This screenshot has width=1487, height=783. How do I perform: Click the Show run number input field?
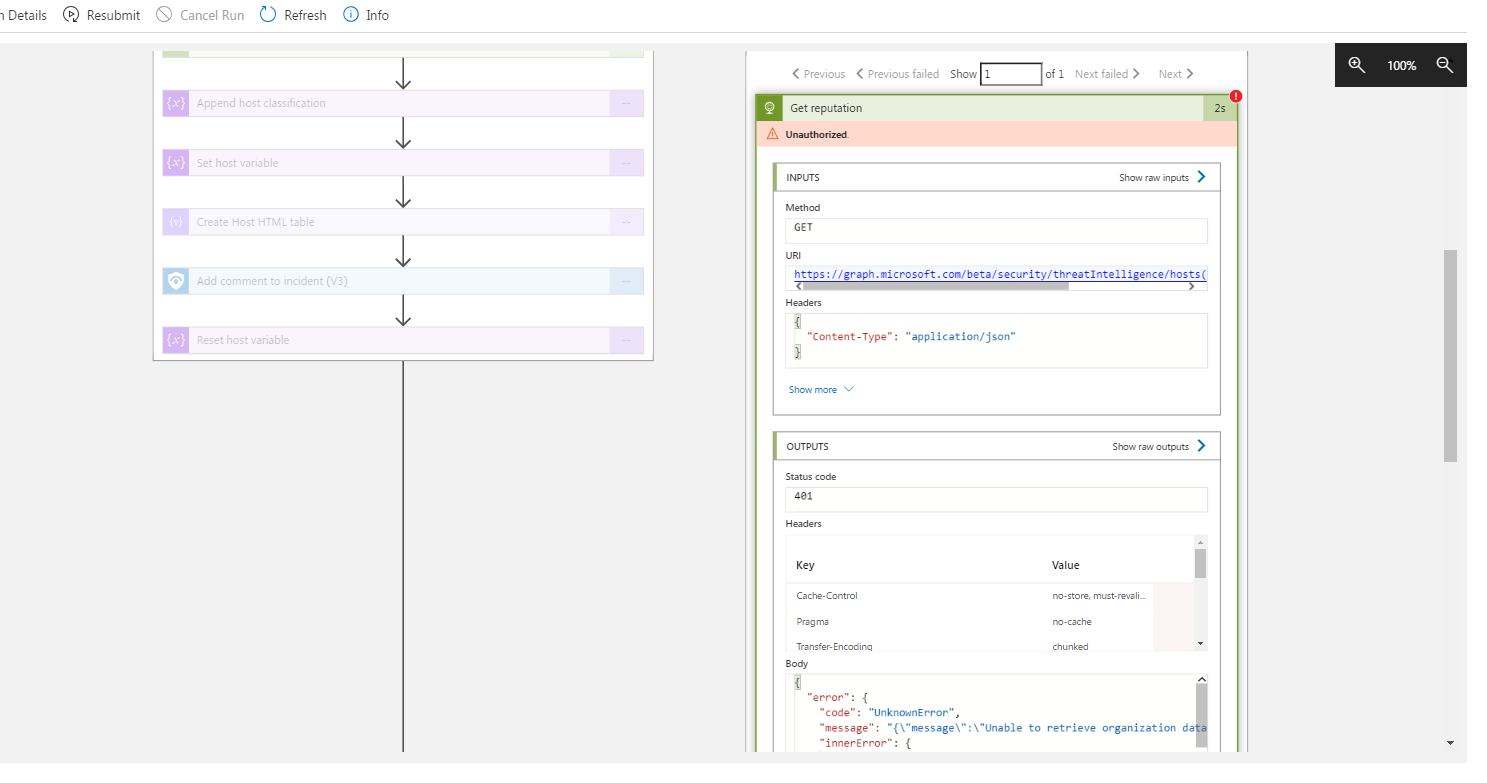click(x=1010, y=73)
